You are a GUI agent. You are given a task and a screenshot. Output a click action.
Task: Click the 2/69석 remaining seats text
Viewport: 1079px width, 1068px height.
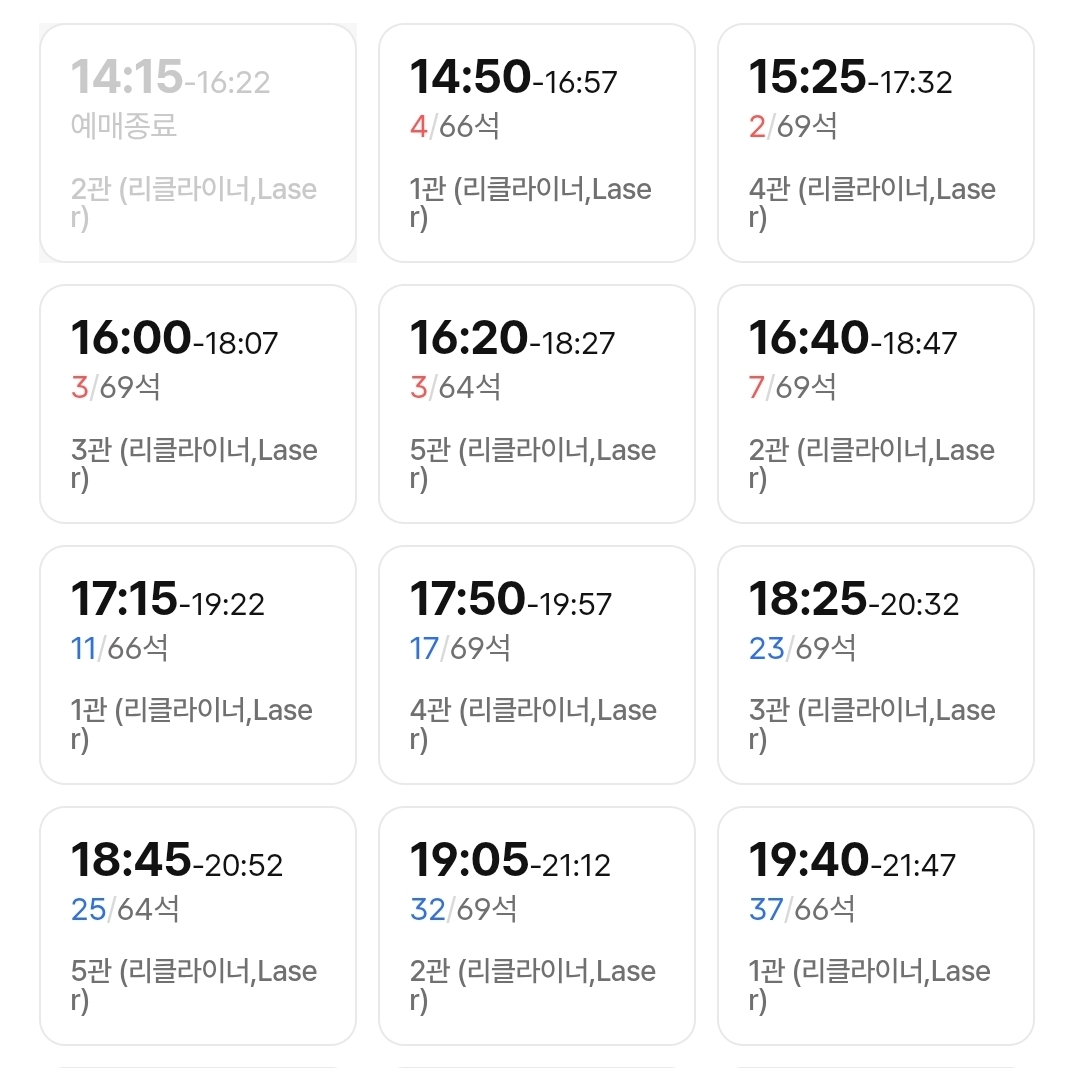(793, 126)
